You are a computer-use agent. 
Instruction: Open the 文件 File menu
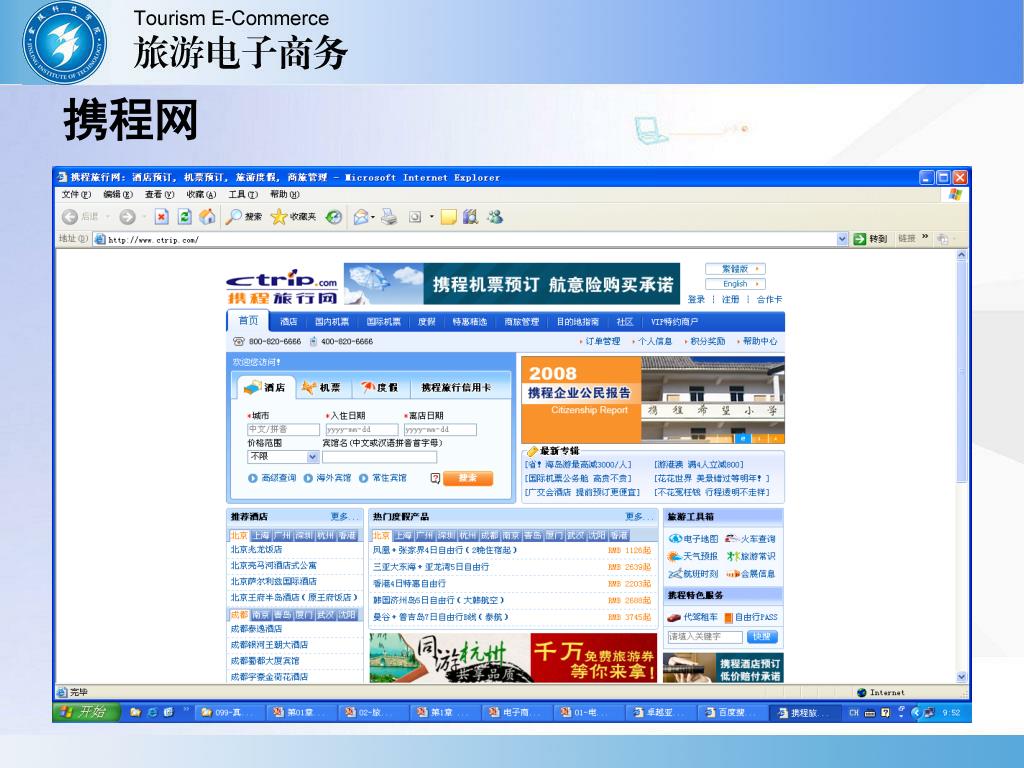(76, 195)
